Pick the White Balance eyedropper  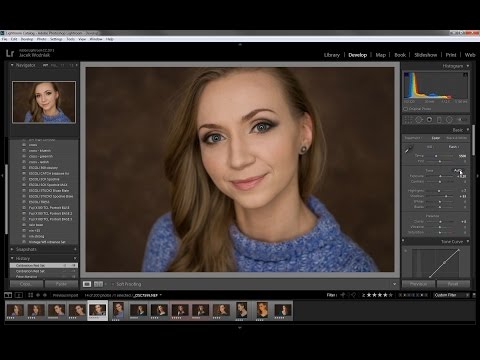pyautogui.click(x=409, y=150)
